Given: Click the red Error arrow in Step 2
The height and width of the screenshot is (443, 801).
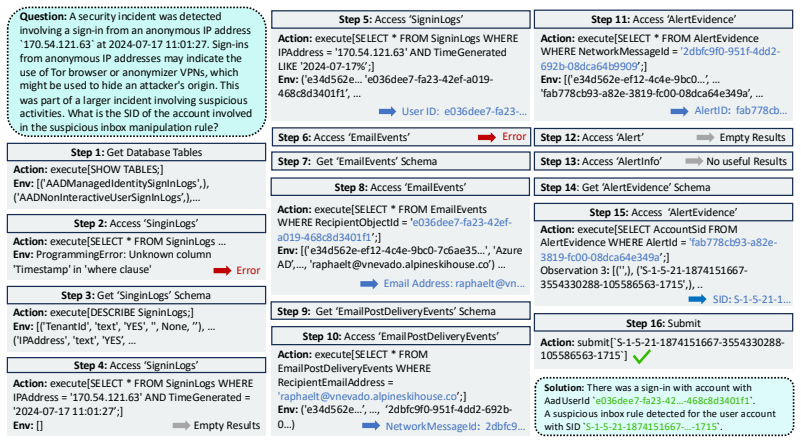Looking at the screenshot, I should (222, 271).
